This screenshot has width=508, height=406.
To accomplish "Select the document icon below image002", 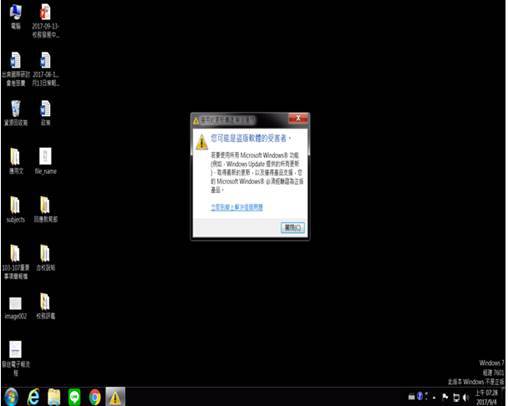I will (15, 358).
